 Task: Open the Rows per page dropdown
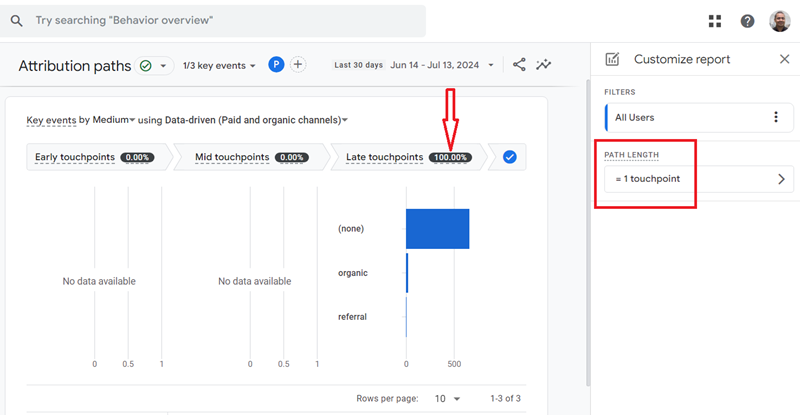click(447, 399)
